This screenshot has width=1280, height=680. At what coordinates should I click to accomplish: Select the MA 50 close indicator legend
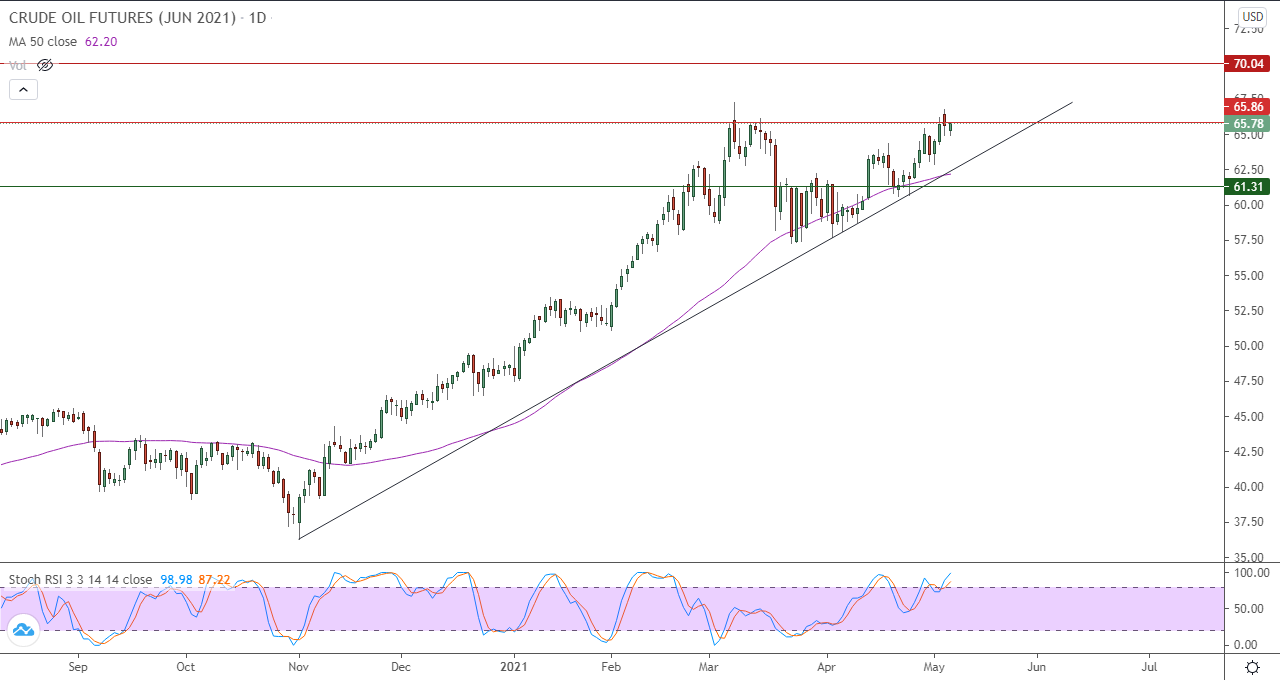[44, 42]
